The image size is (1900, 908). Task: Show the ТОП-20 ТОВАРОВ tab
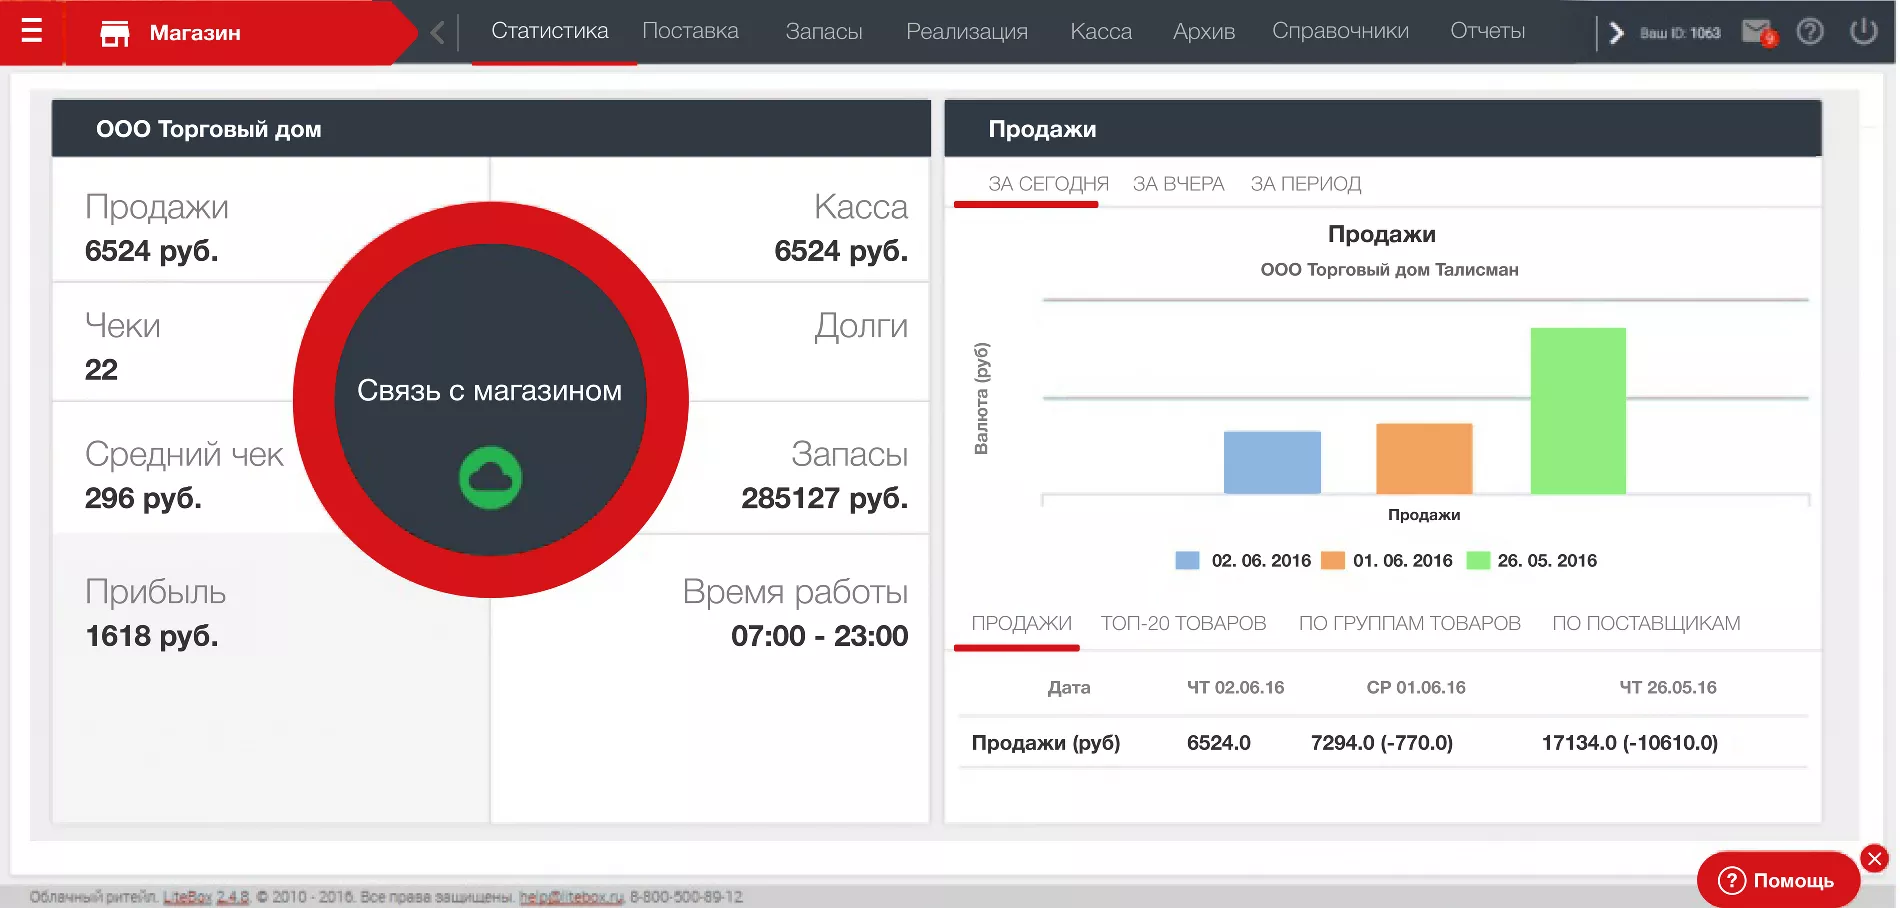point(1183,623)
